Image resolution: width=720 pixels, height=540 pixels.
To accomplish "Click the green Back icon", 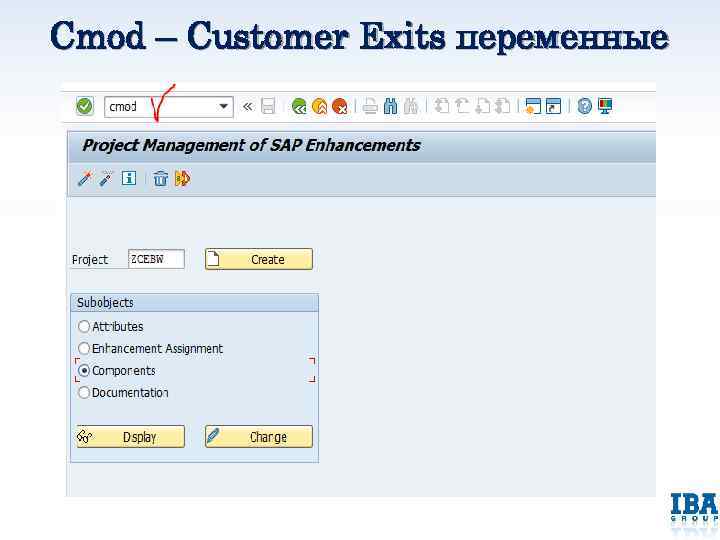I will (x=299, y=107).
